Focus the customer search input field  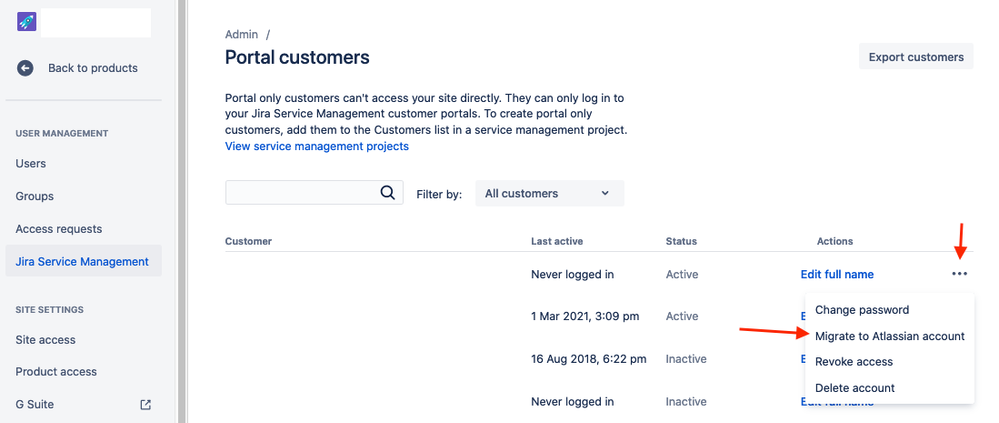point(300,193)
